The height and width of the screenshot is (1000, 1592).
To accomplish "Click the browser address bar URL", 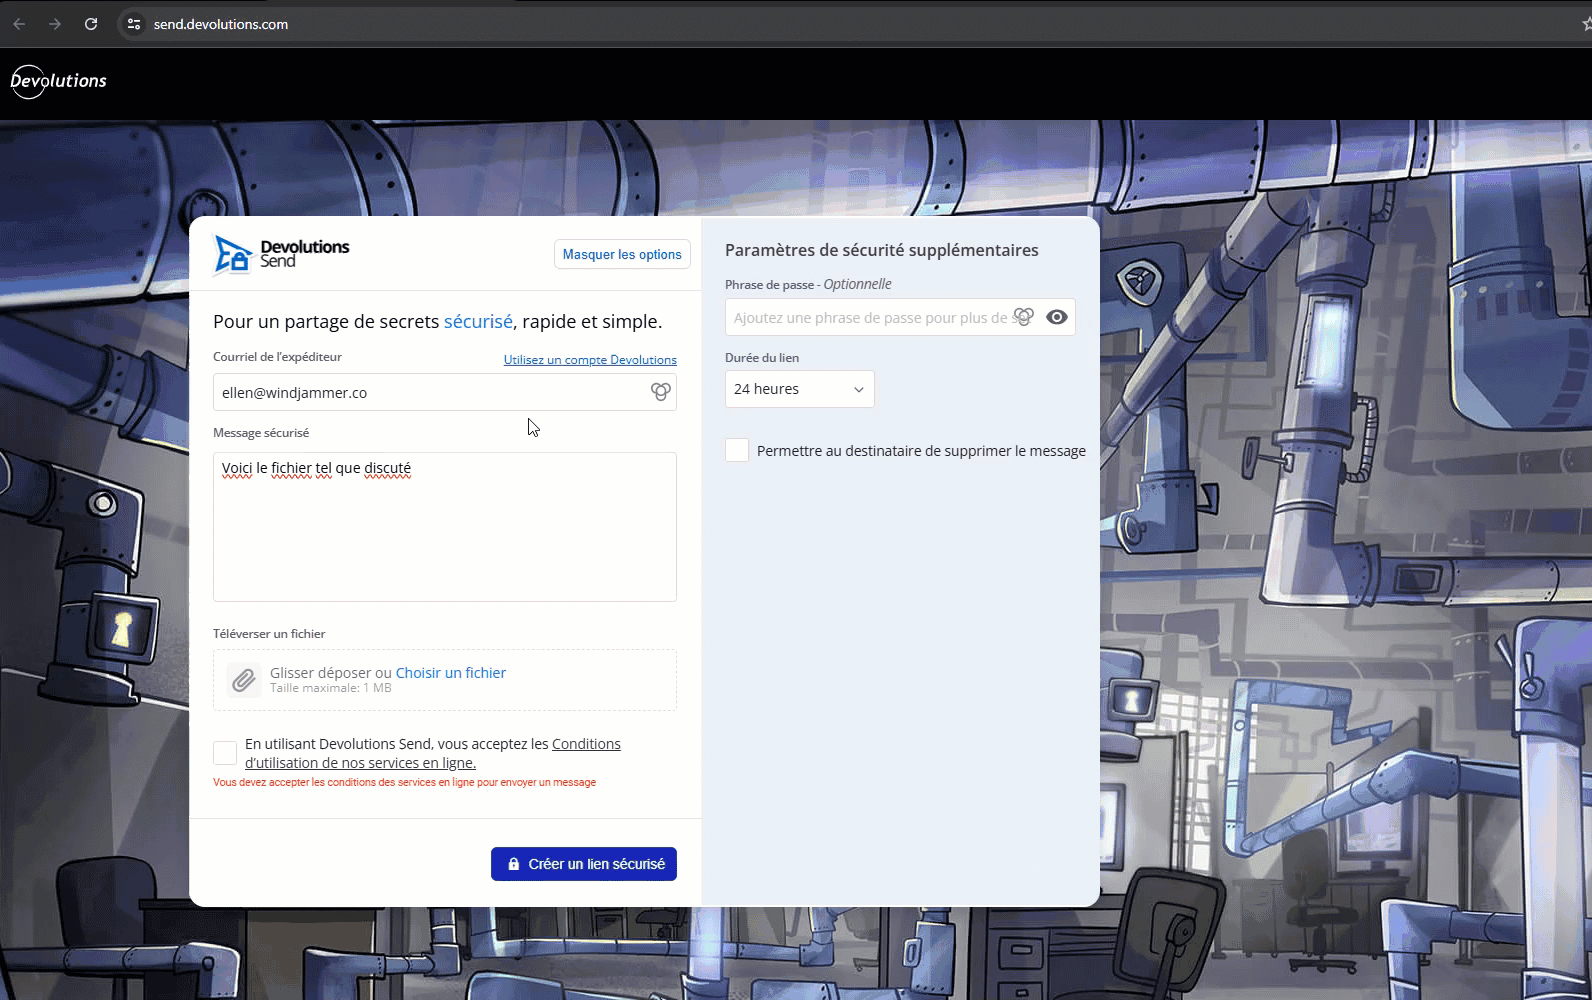I will (x=221, y=24).
